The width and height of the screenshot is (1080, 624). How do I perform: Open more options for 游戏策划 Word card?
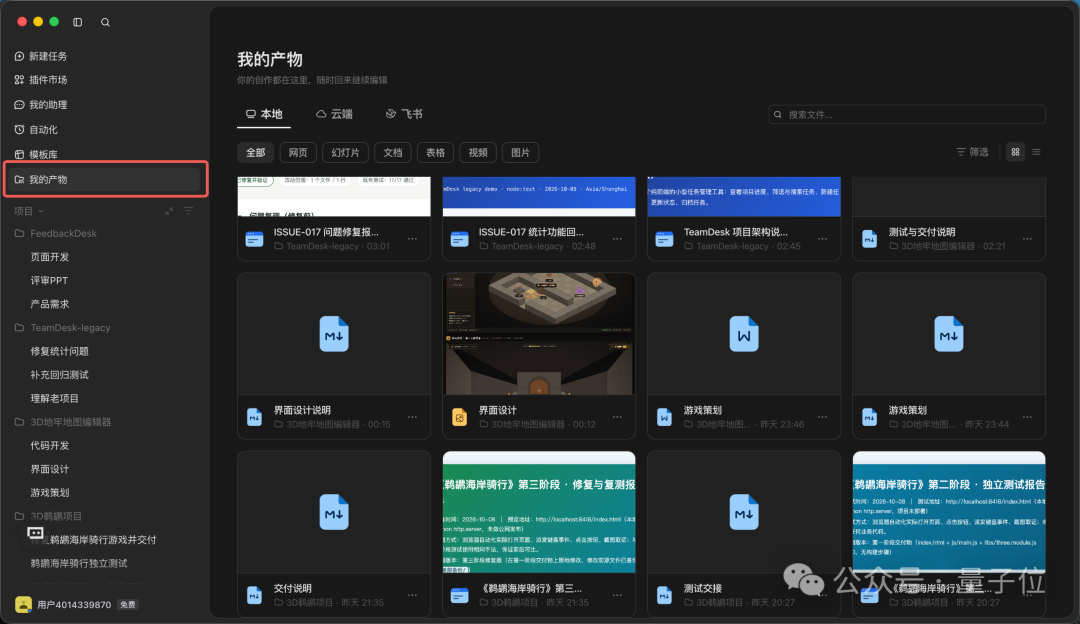tap(822, 417)
